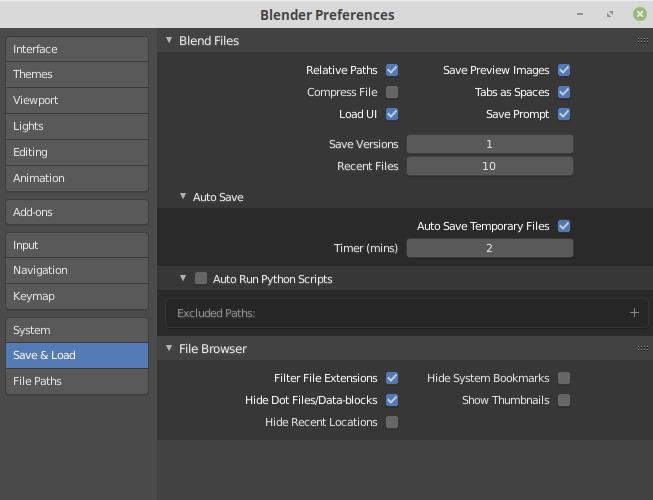Open the Viewport preferences section

coord(77,100)
